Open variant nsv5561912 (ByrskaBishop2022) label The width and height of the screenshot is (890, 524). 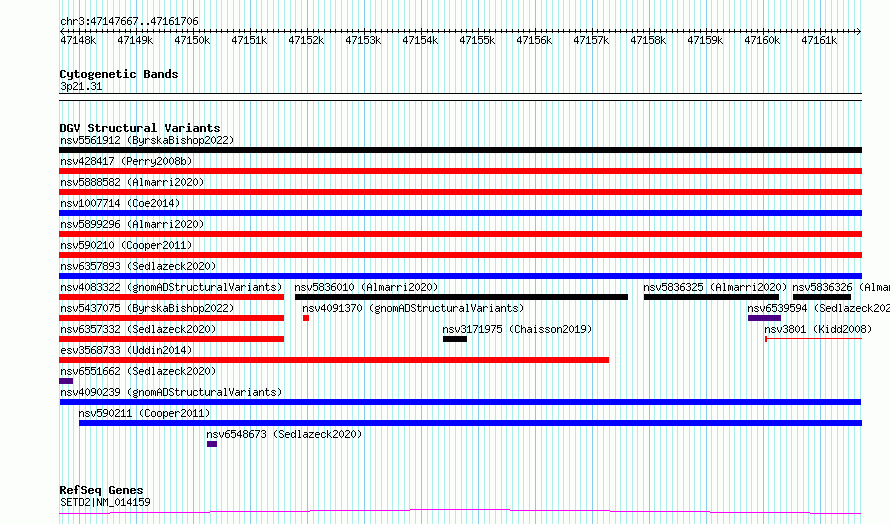click(147, 140)
